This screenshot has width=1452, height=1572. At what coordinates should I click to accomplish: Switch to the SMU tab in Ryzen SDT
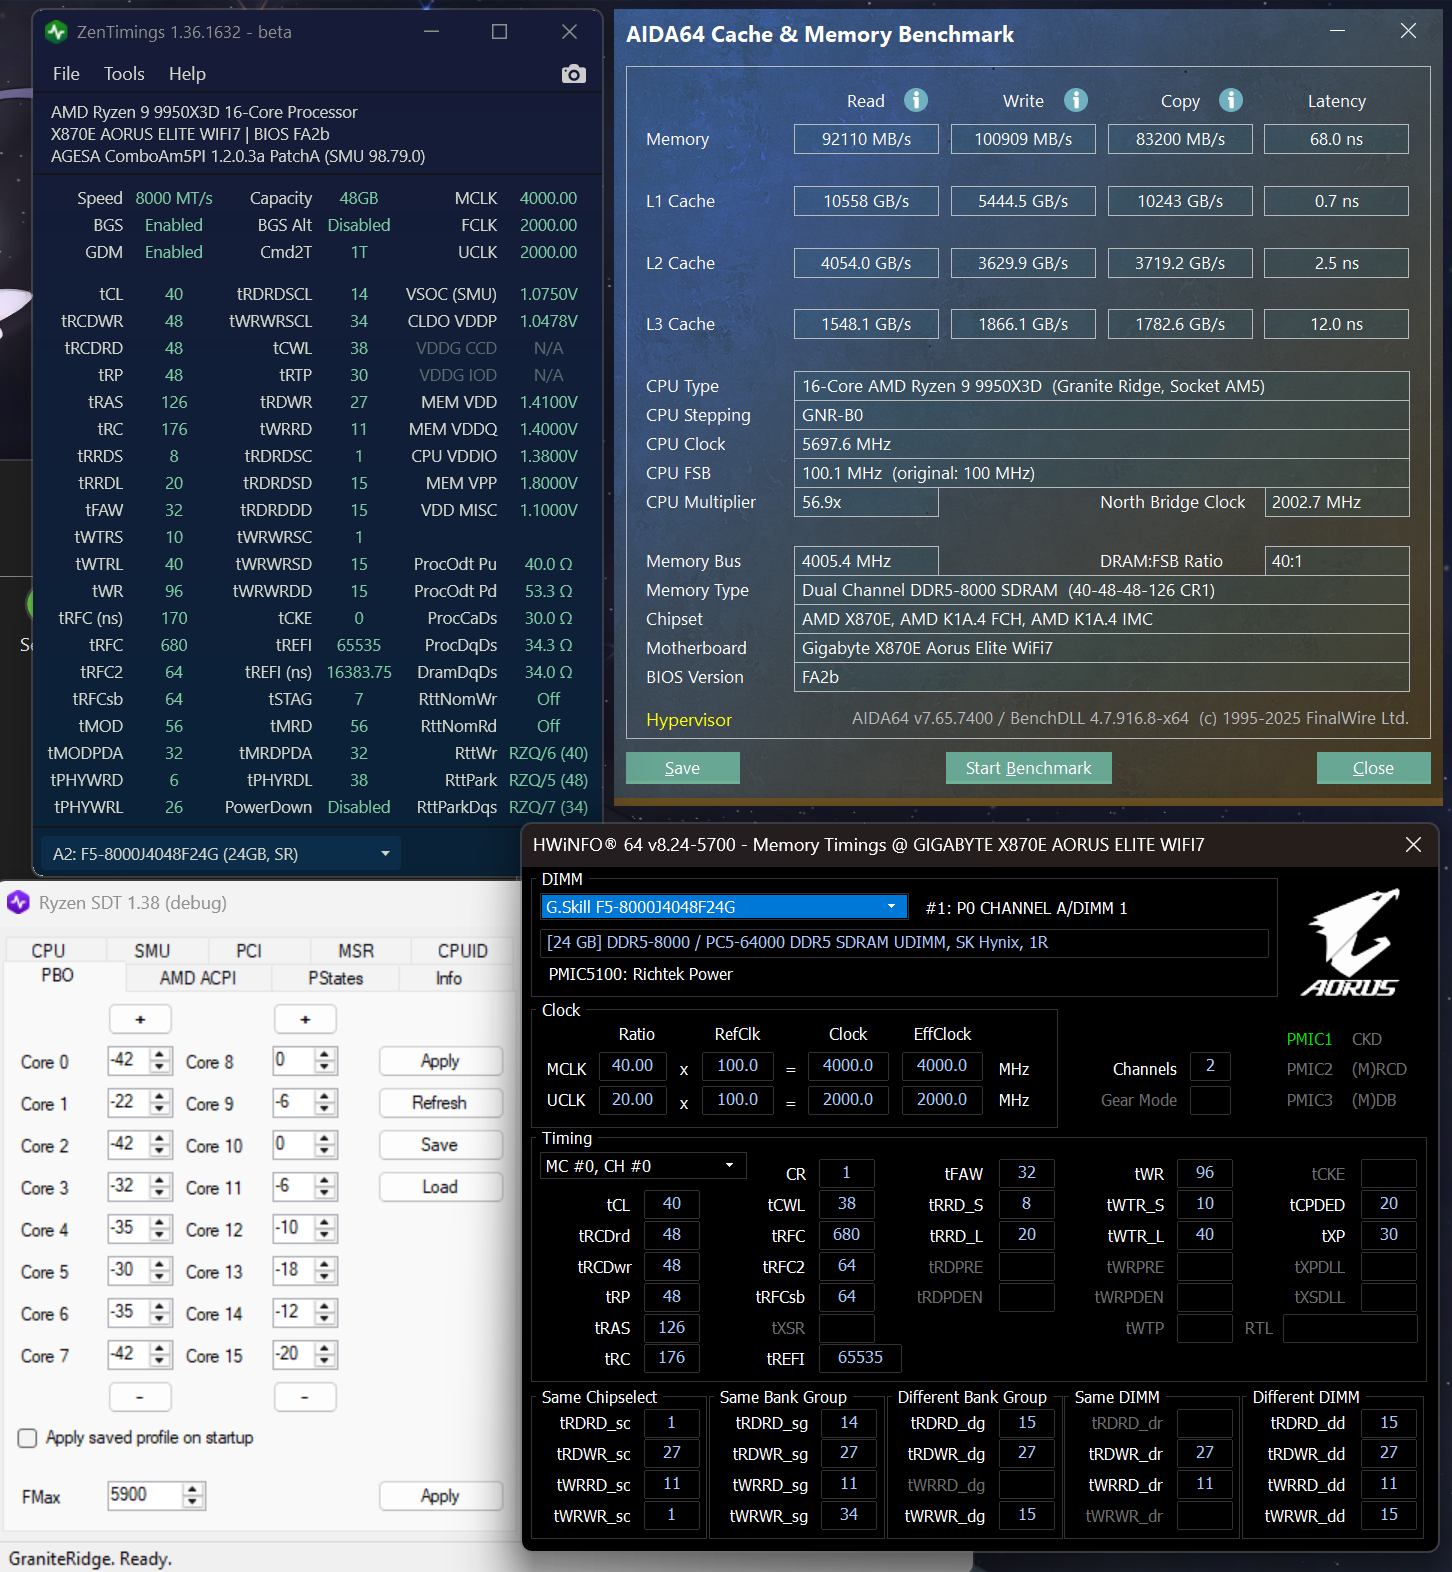point(152,951)
